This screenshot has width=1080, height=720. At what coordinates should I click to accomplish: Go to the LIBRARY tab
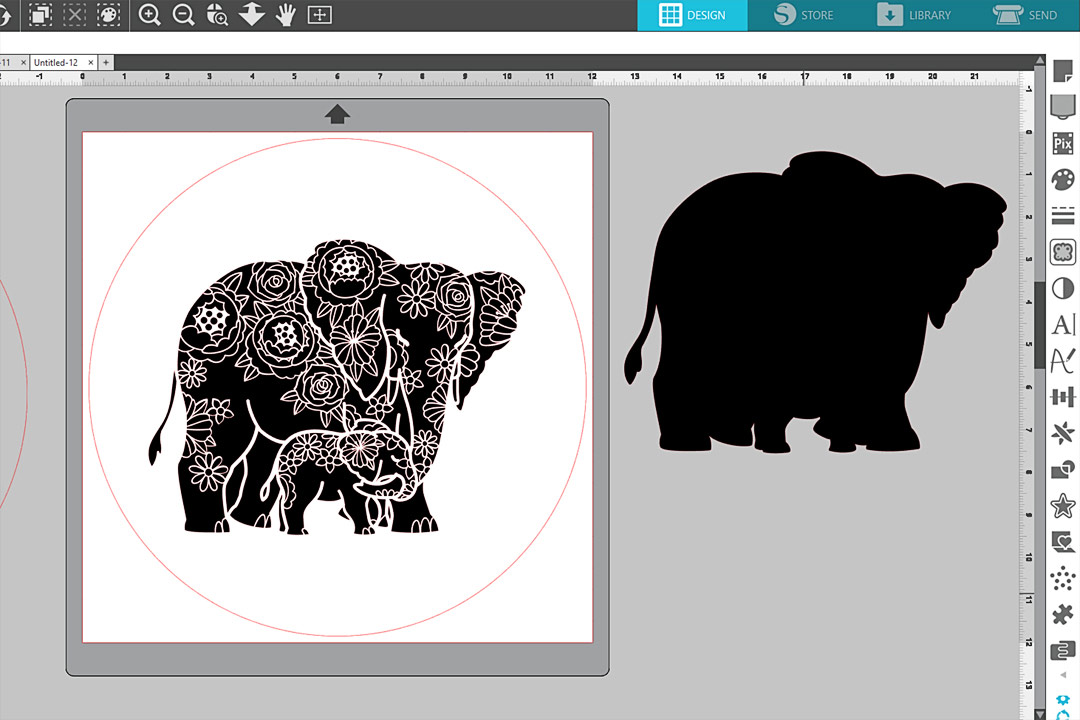click(914, 15)
